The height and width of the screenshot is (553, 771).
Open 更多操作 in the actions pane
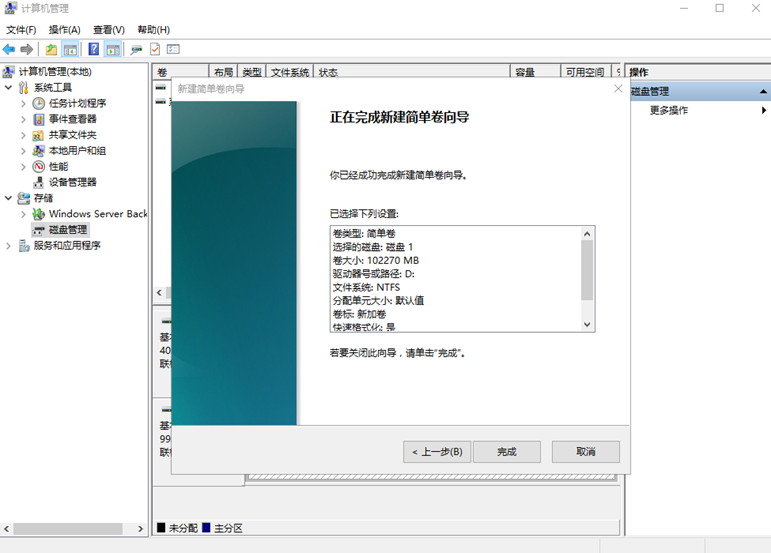click(669, 110)
